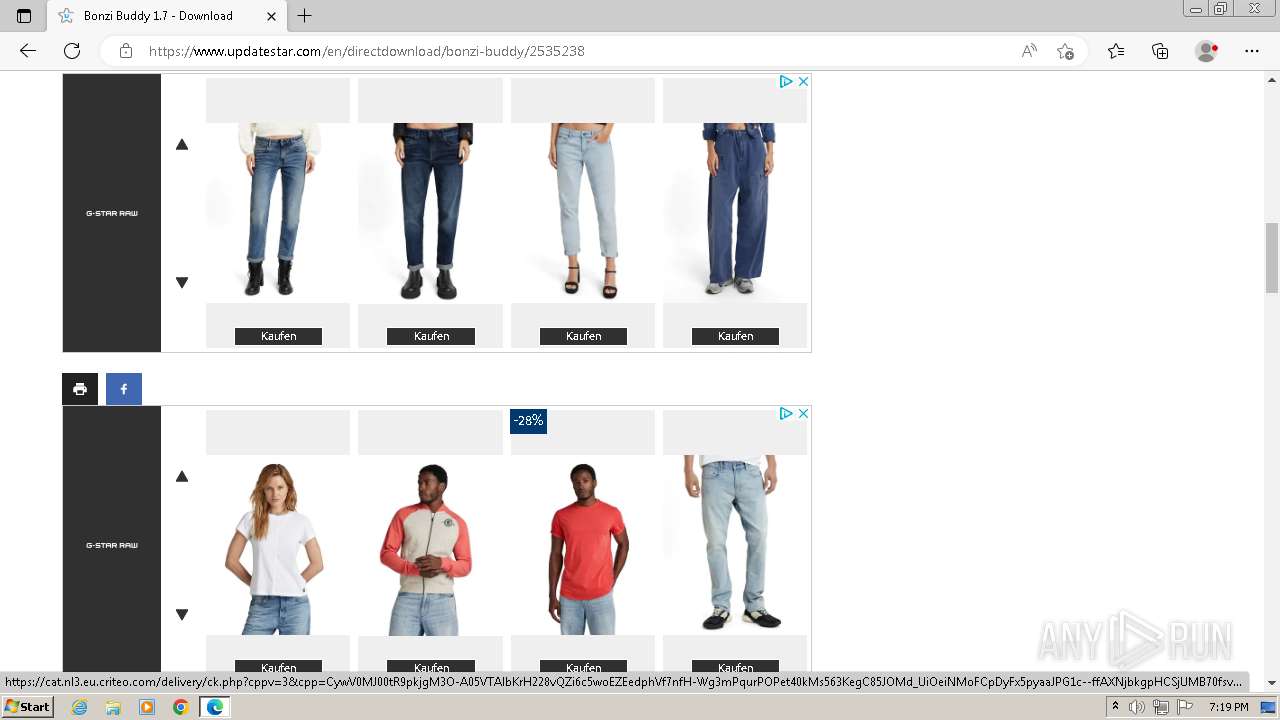1280x720 pixels.
Task: Refresh the current page
Action: [72, 51]
